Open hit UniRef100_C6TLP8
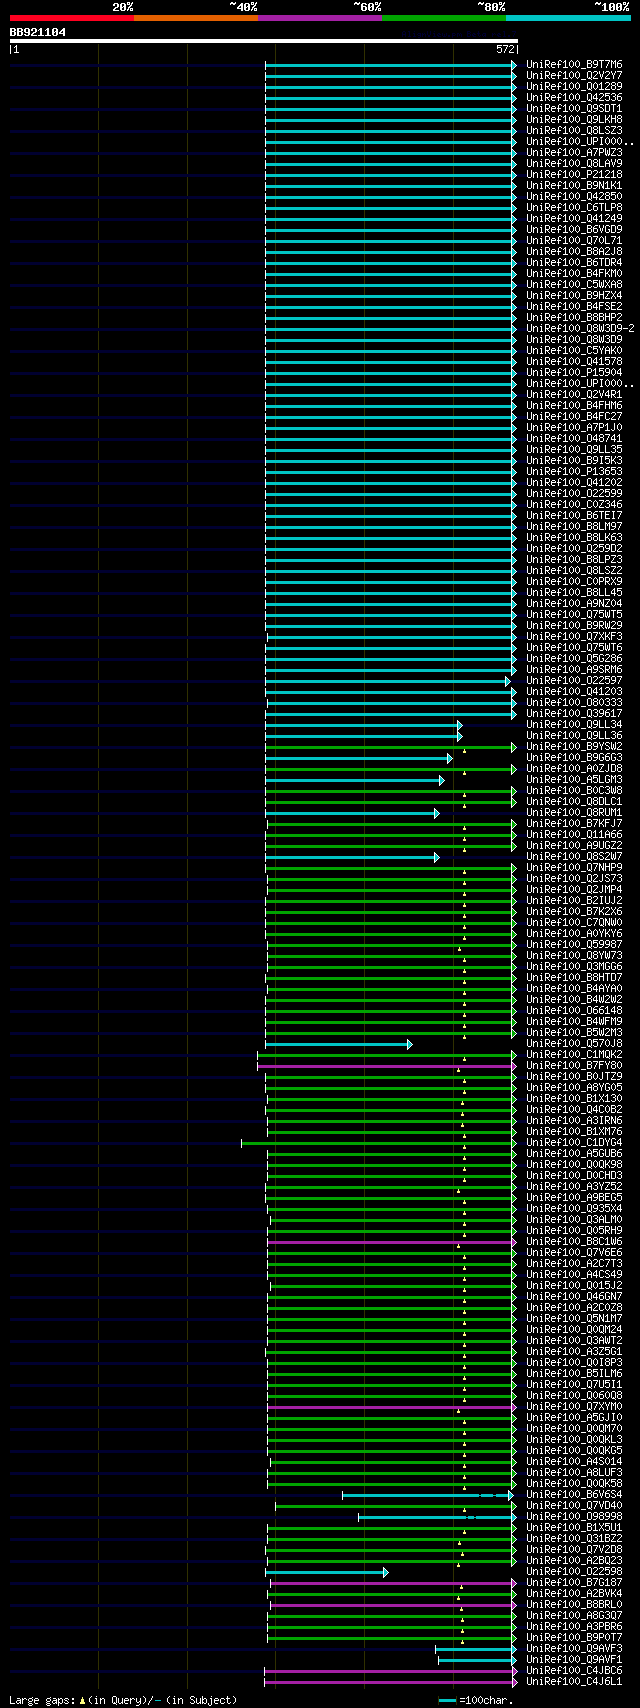The height and width of the screenshot is (1708, 640). click(x=574, y=208)
